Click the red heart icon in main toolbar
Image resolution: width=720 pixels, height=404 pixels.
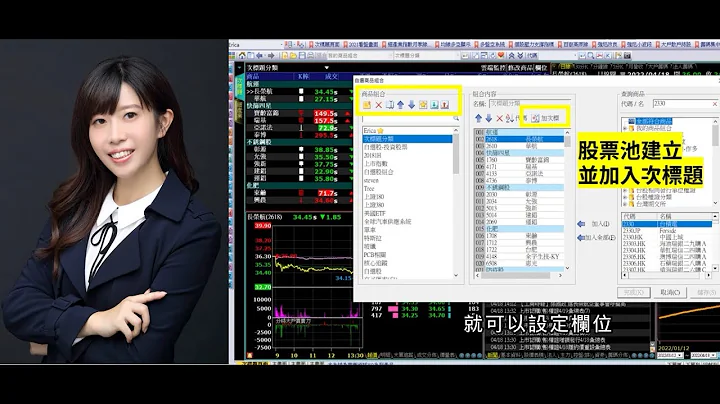(501, 56)
